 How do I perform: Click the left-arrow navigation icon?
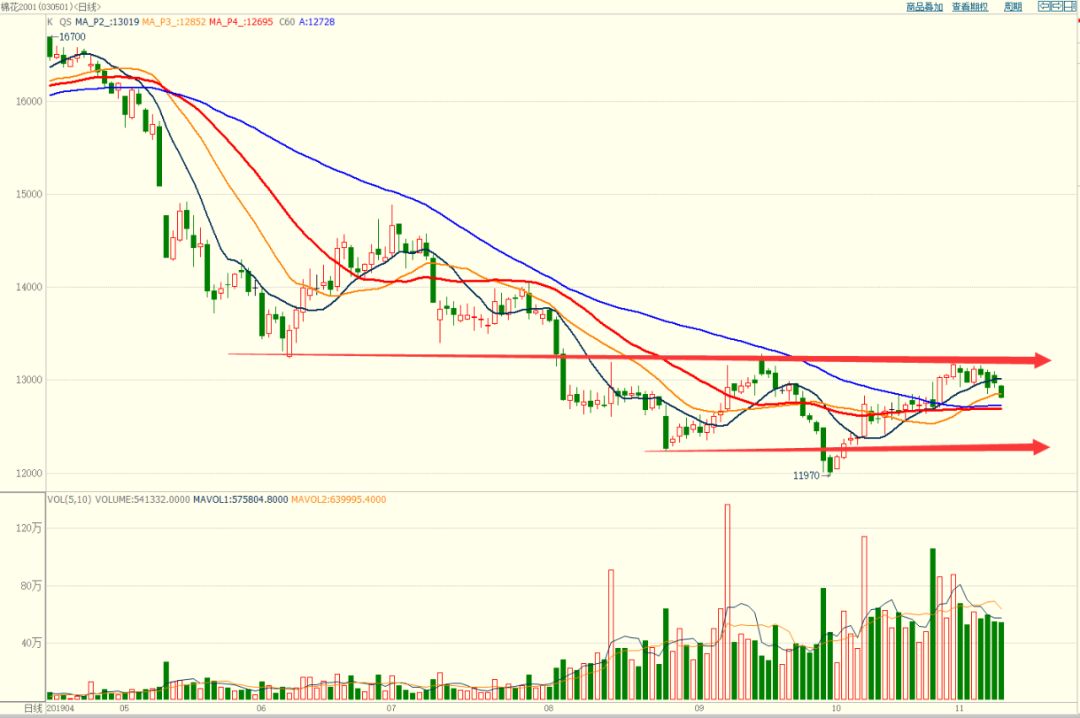[1044, 6]
